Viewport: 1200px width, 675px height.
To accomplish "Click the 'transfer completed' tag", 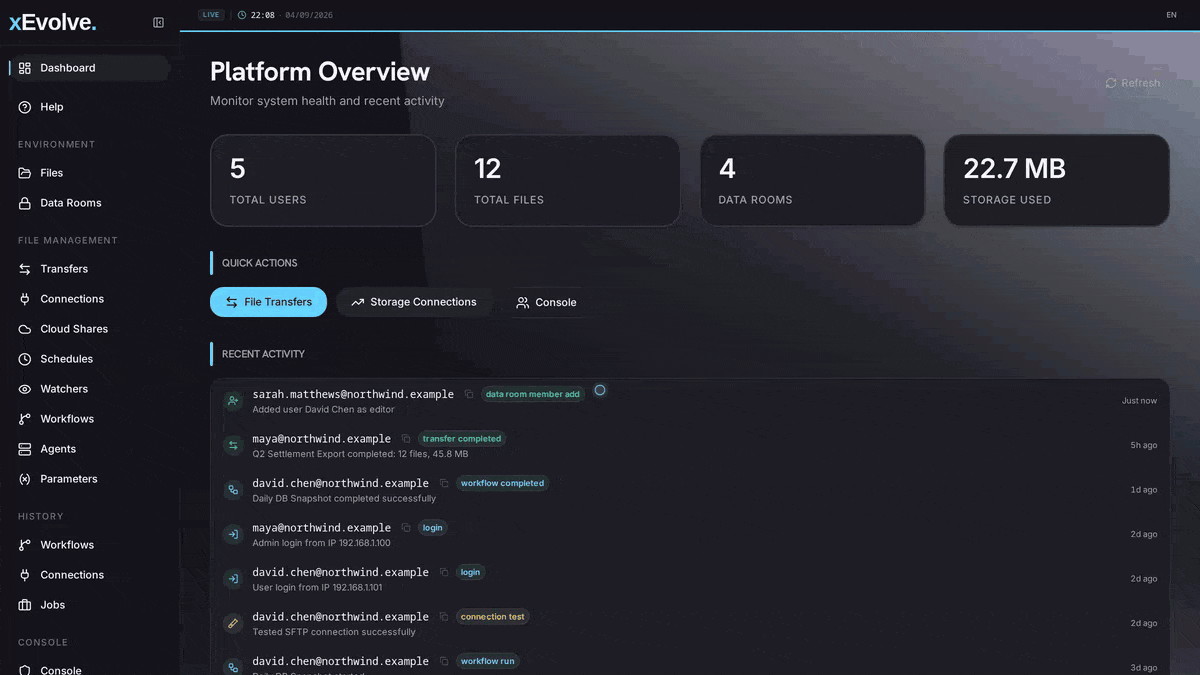I will pyautogui.click(x=462, y=439).
